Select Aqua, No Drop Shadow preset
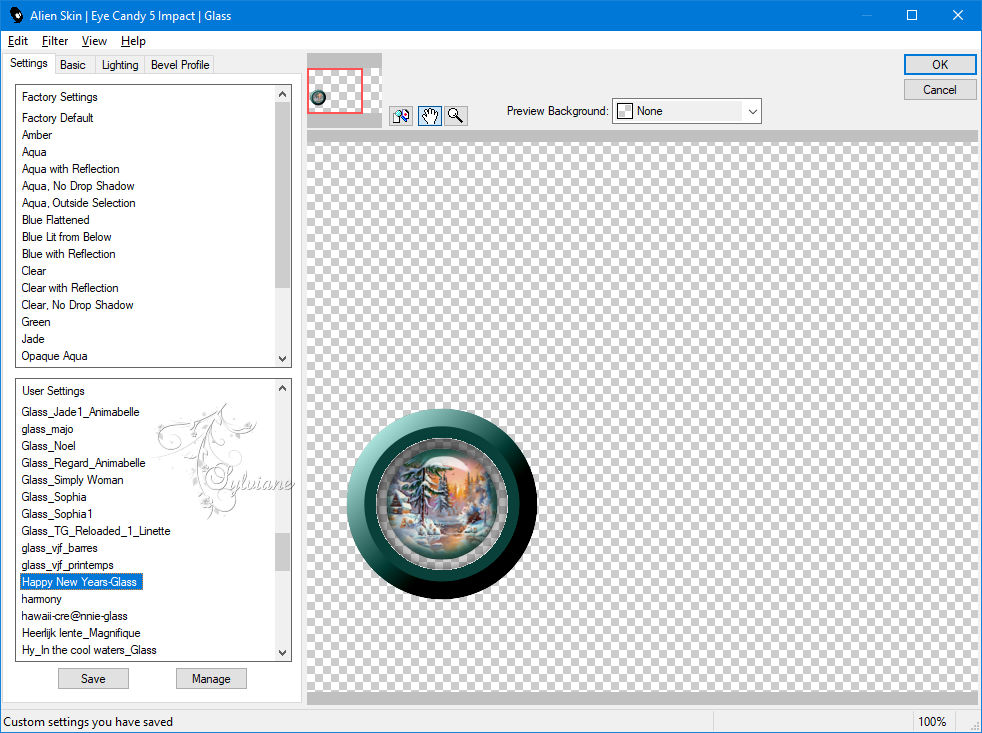 point(78,185)
